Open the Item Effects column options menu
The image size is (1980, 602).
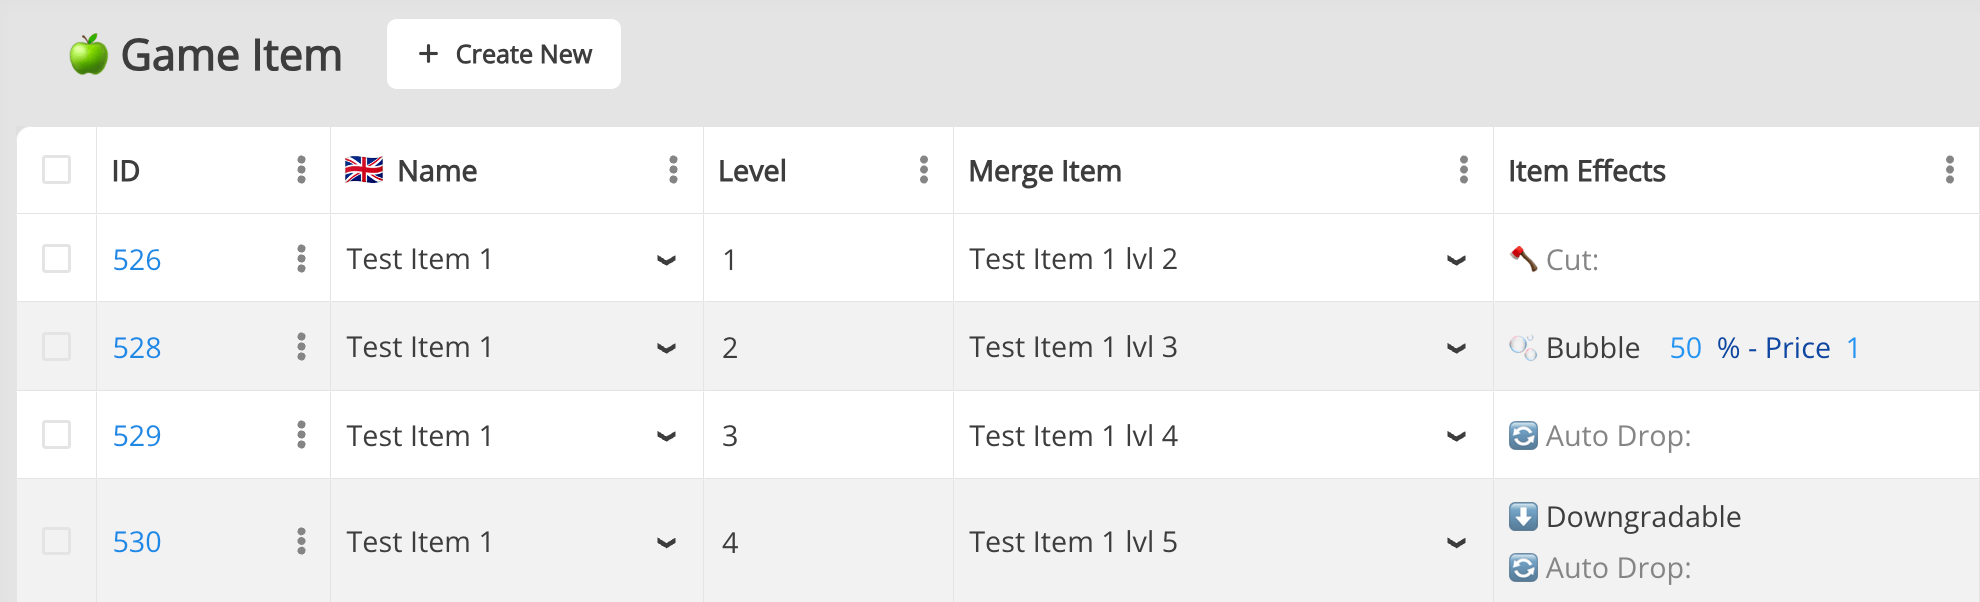tap(1949, 170)
